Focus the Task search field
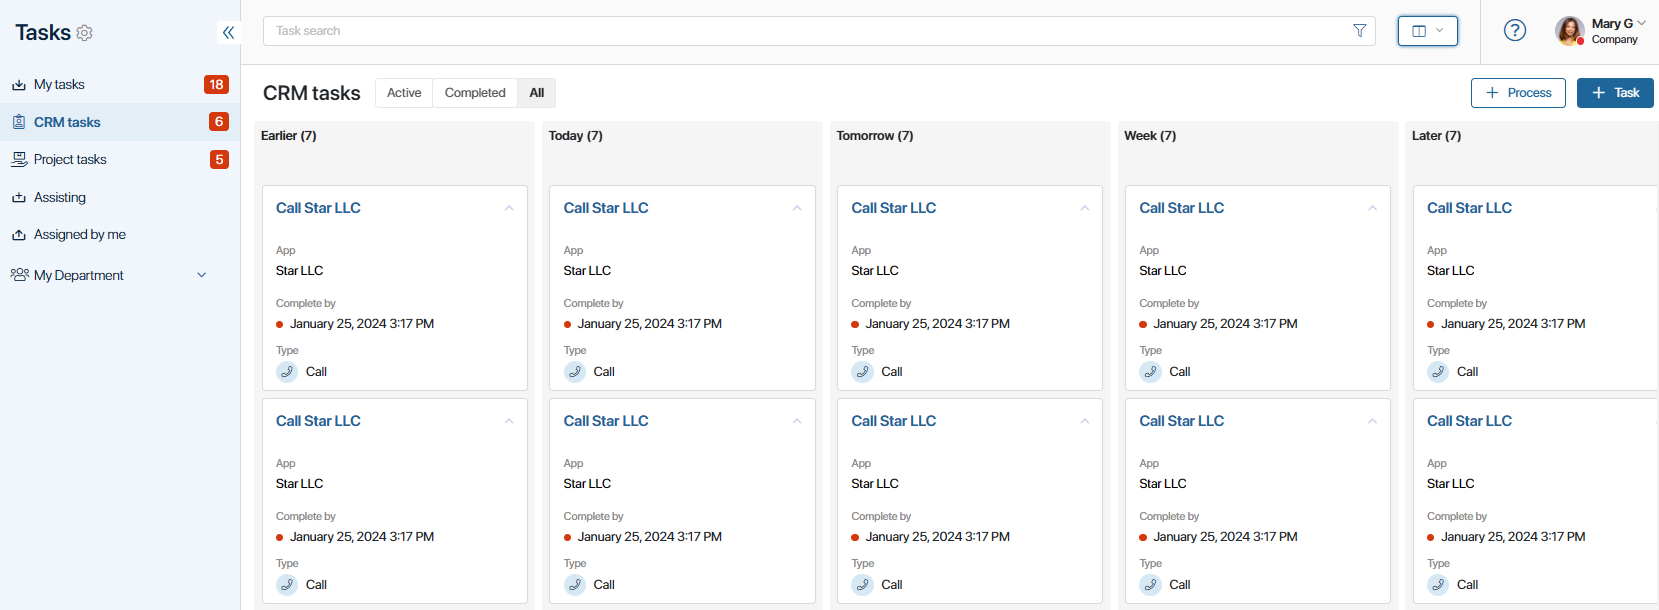This screenshot has width=1659, height=610. coord(806,31)
